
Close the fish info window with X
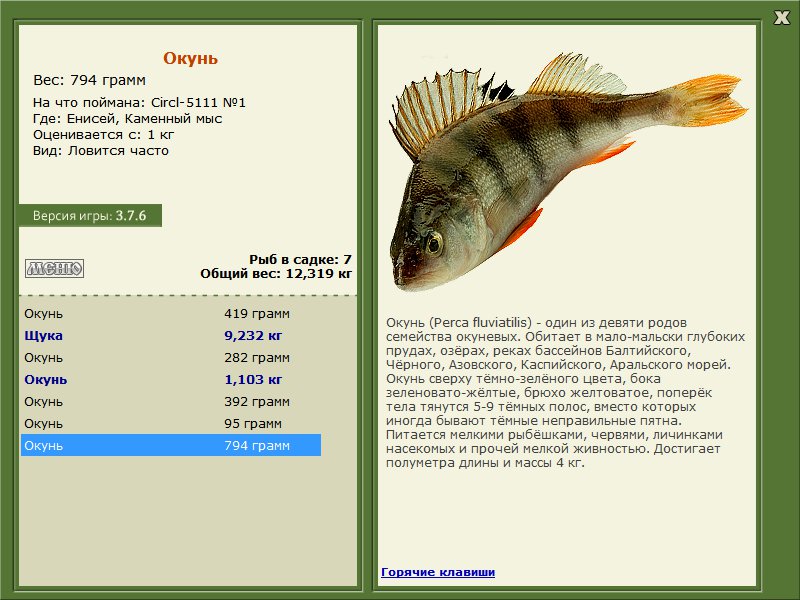pyautogui.click(x=781, y=18)
